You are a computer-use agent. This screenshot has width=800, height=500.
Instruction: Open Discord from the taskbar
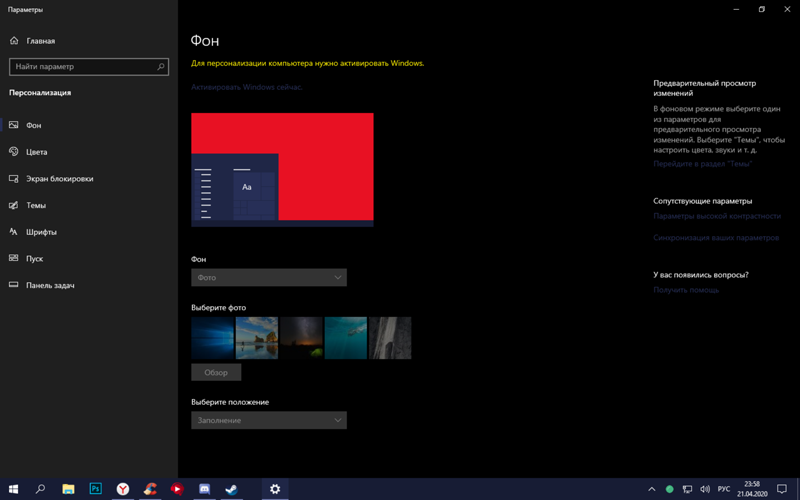coord(204,489)
